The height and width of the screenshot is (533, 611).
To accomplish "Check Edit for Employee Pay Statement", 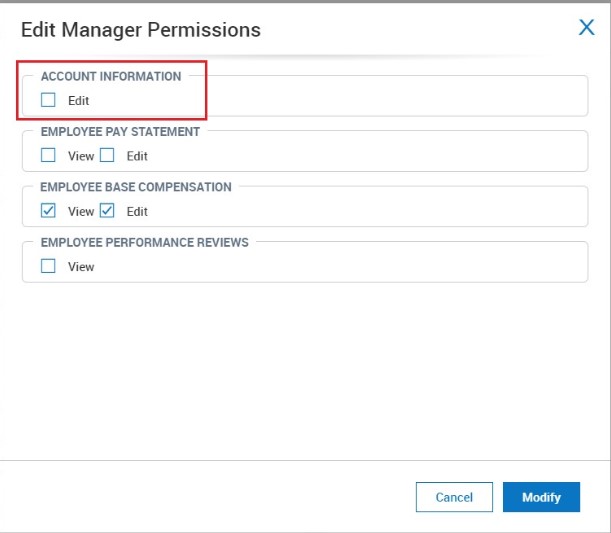I will [x=107, y=155].
